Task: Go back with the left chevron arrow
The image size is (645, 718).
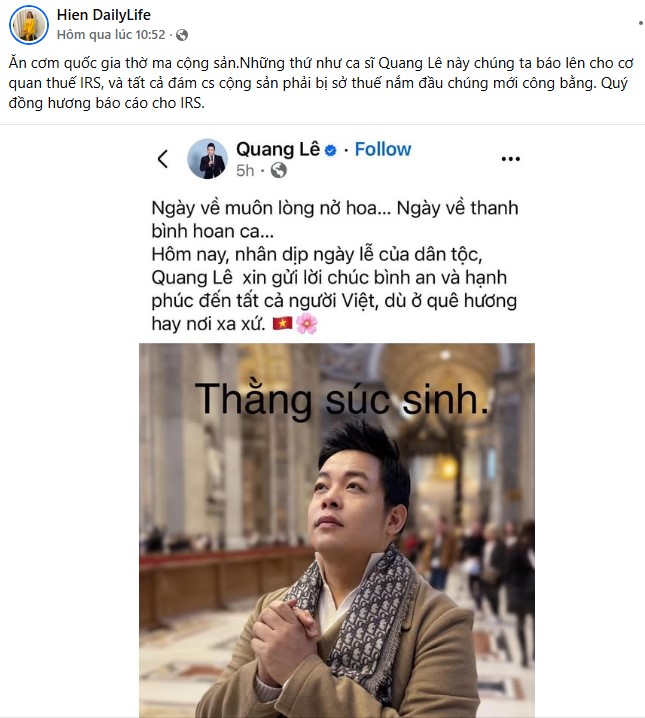Action: point(163,159)
